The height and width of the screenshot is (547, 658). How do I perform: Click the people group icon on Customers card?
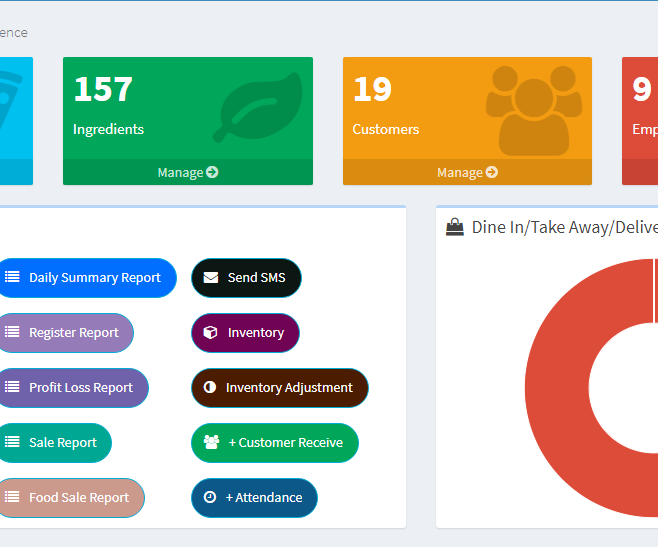coord(533,110)
